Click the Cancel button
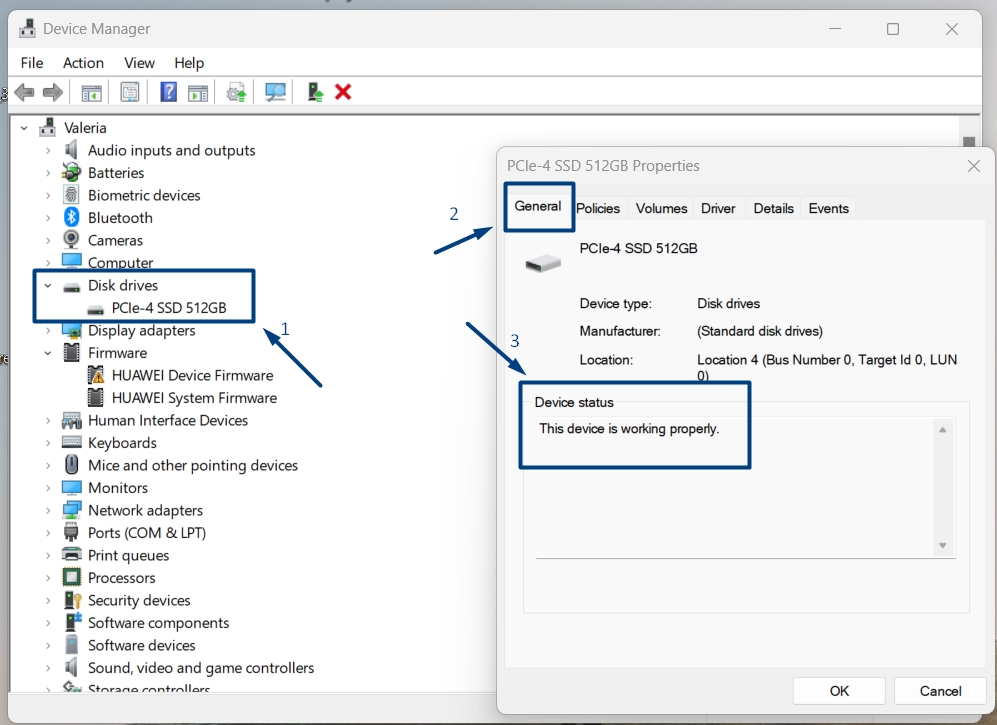The height and width of the screenshot is (725, 997). click(939, 691)
